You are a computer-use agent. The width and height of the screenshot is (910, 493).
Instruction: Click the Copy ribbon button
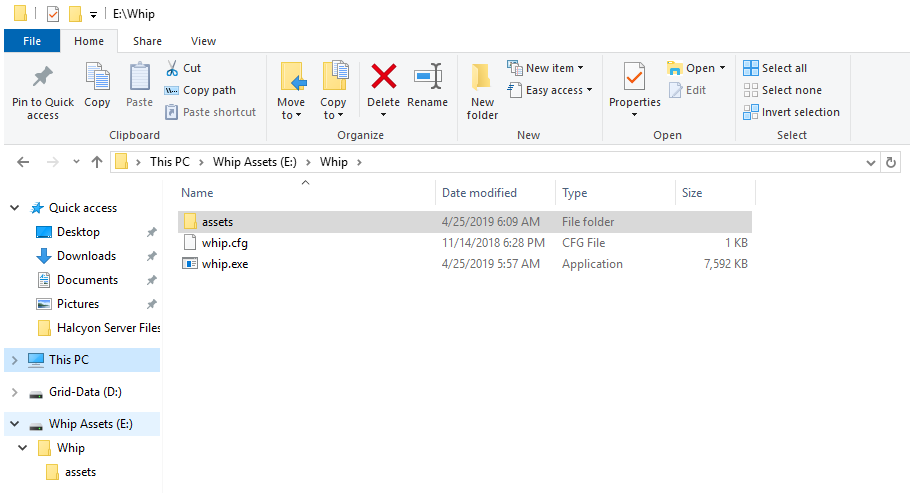[x=97, y=85]
